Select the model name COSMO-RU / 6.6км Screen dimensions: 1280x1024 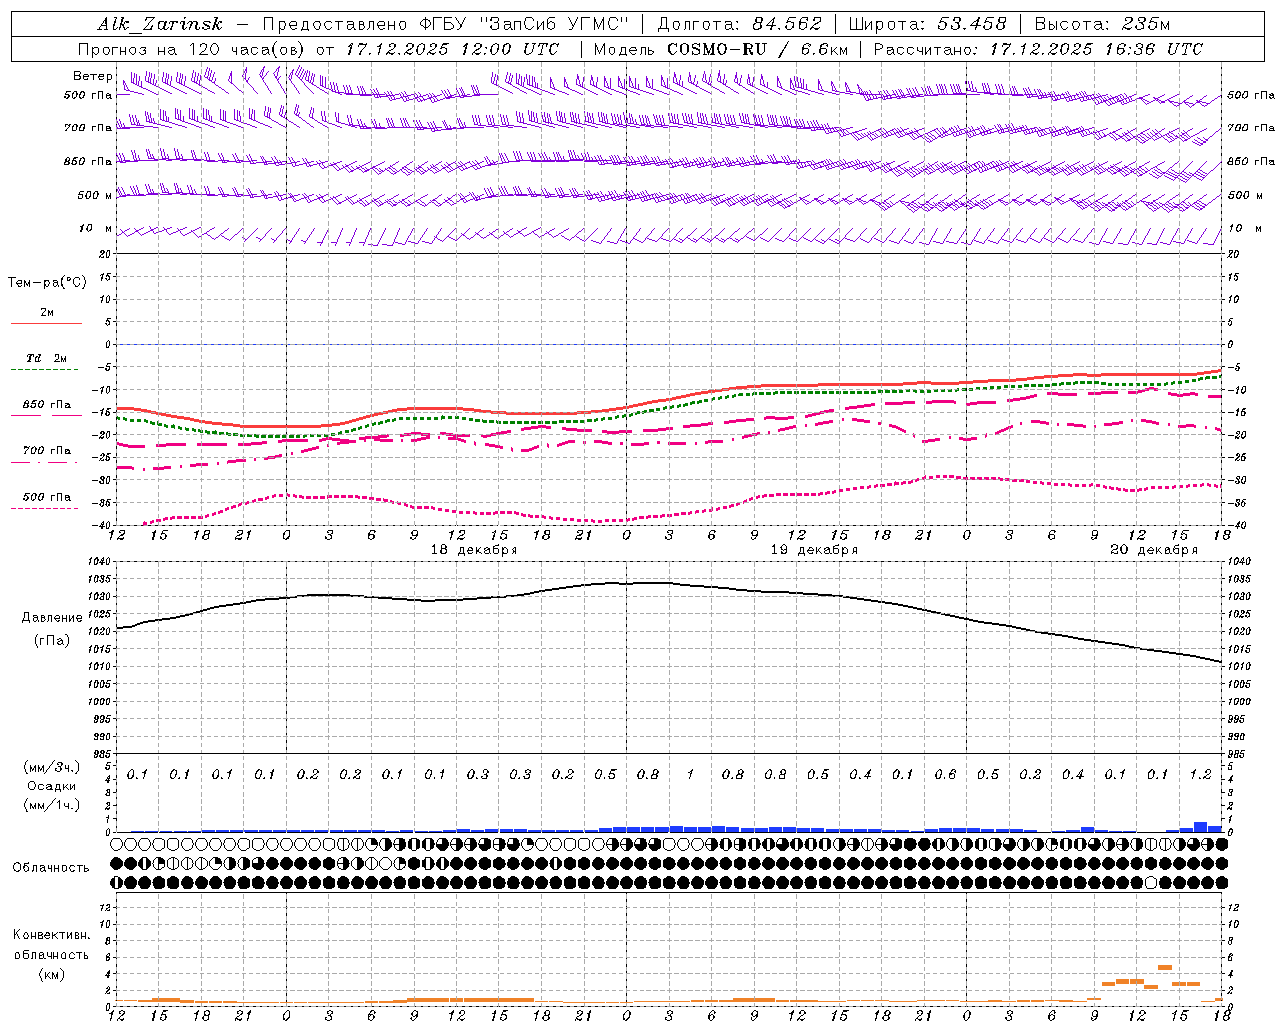758,49
